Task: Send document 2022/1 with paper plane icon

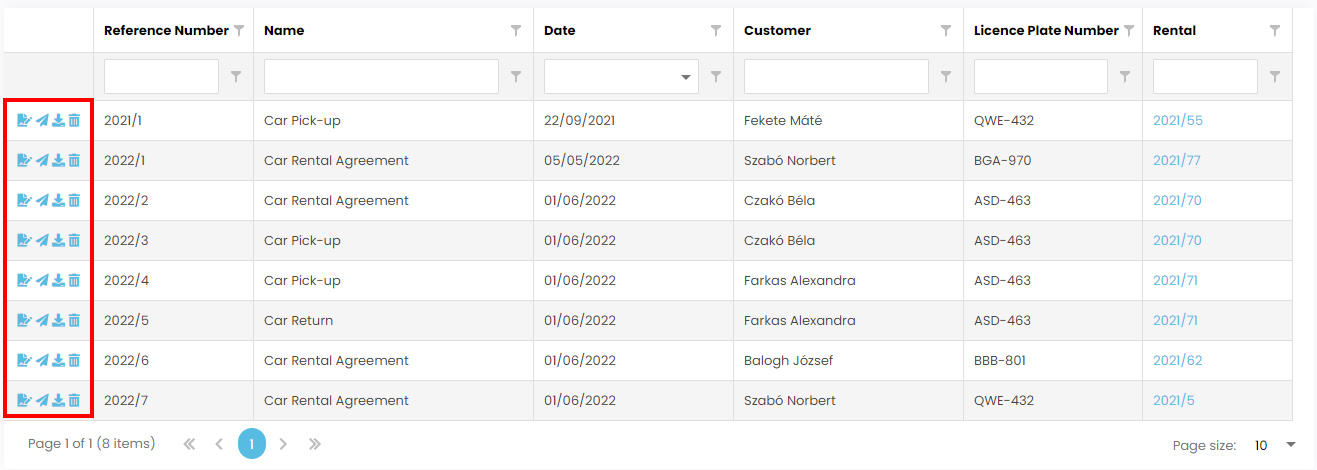Action: pos(42,161)
